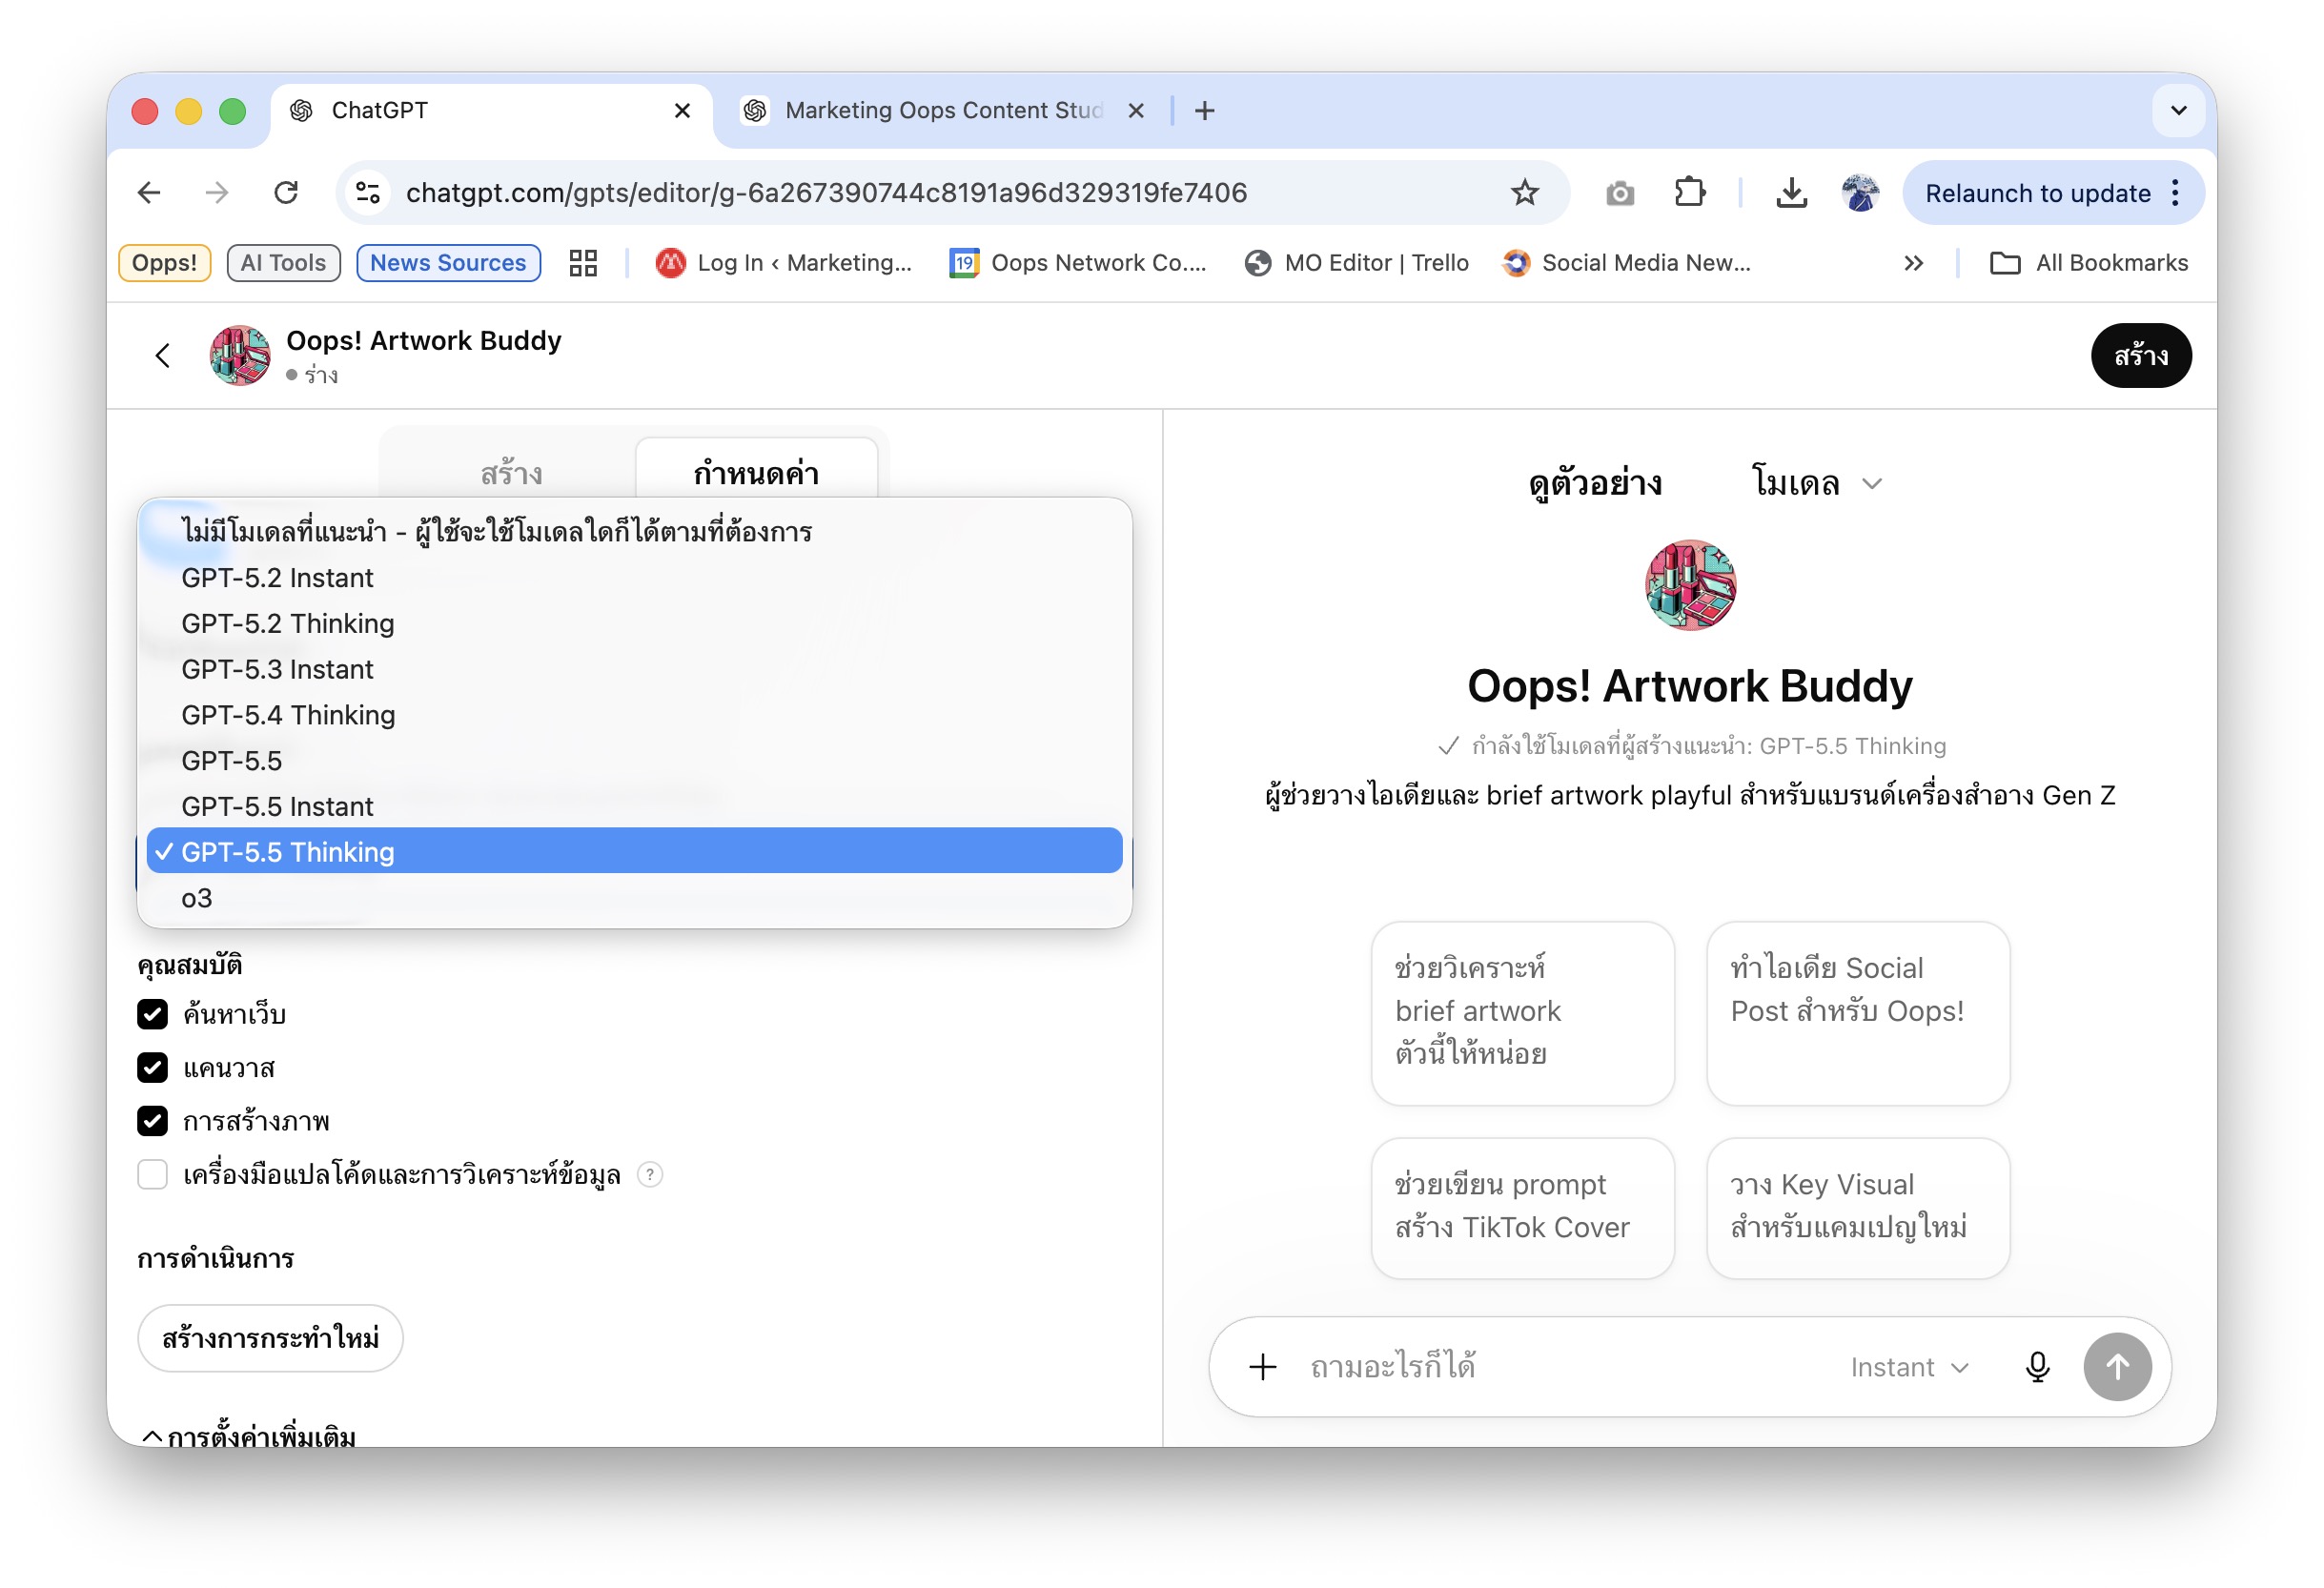2324x1588 pixels.
Task: Choose the o3 model option
Action: [x=634, y=898]
